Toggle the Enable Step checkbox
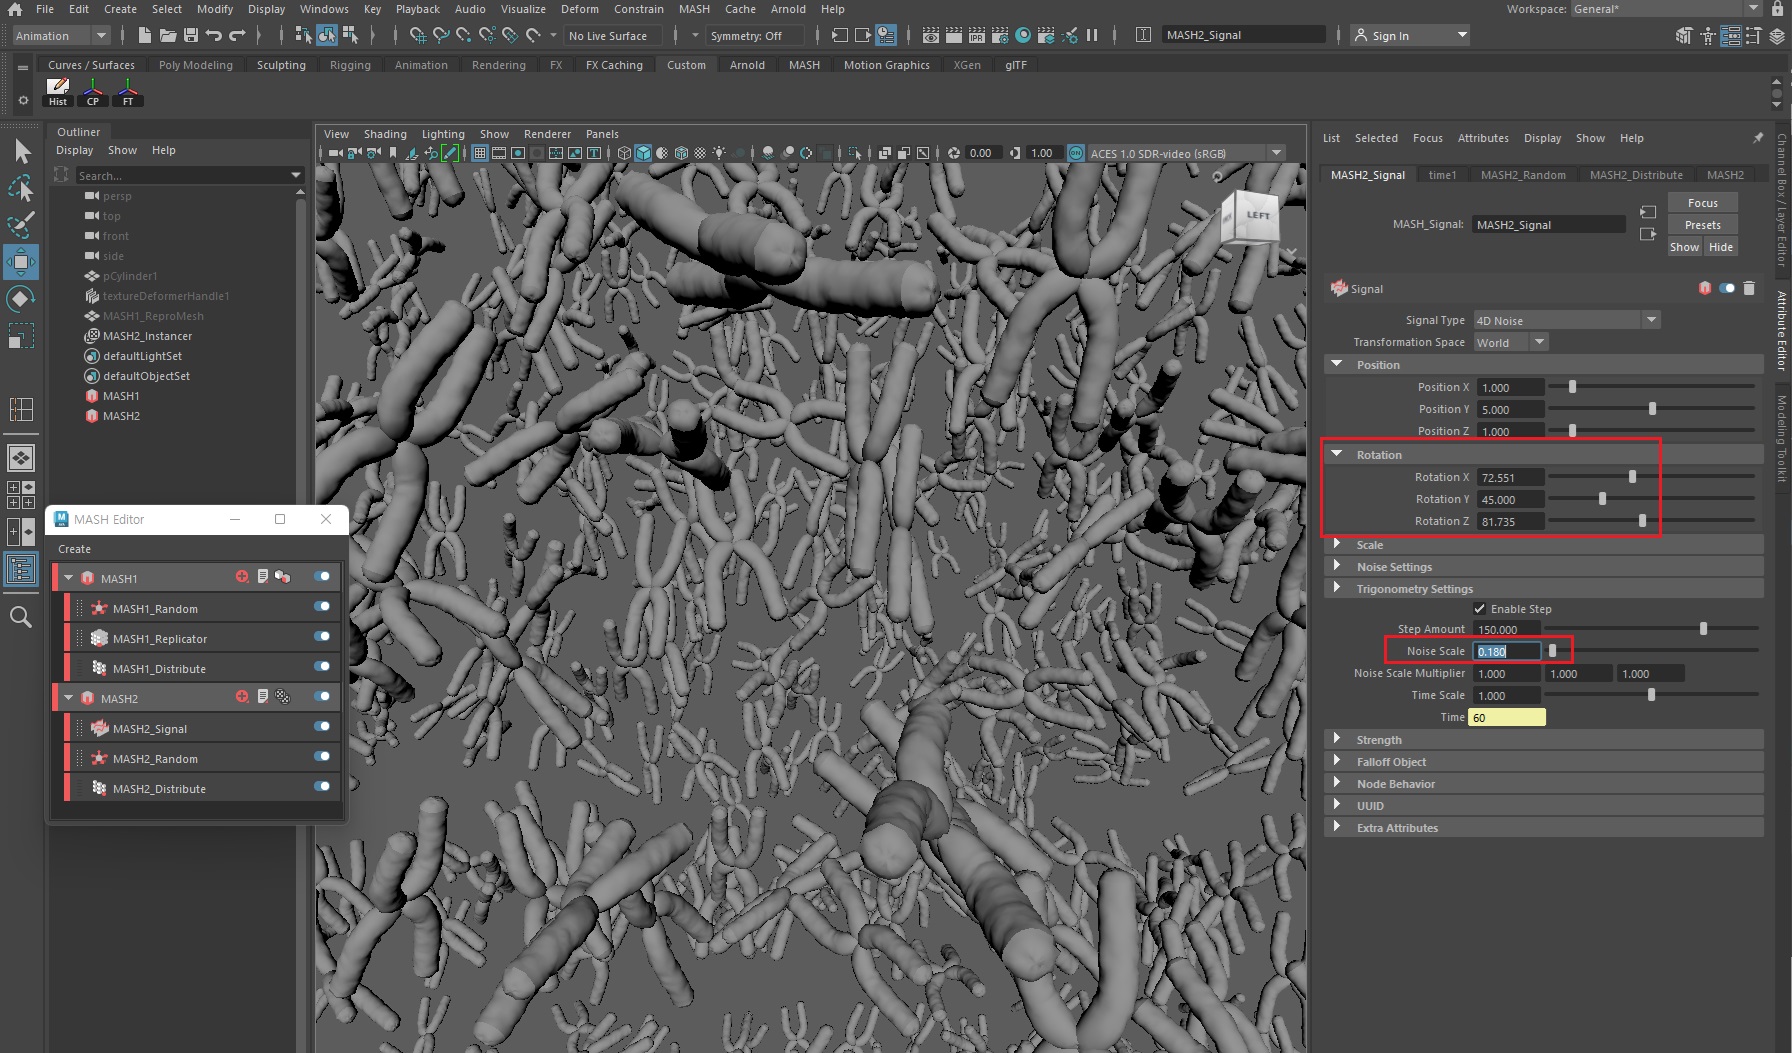This screenshot has width=1792, height=1053. (1480, 609)
